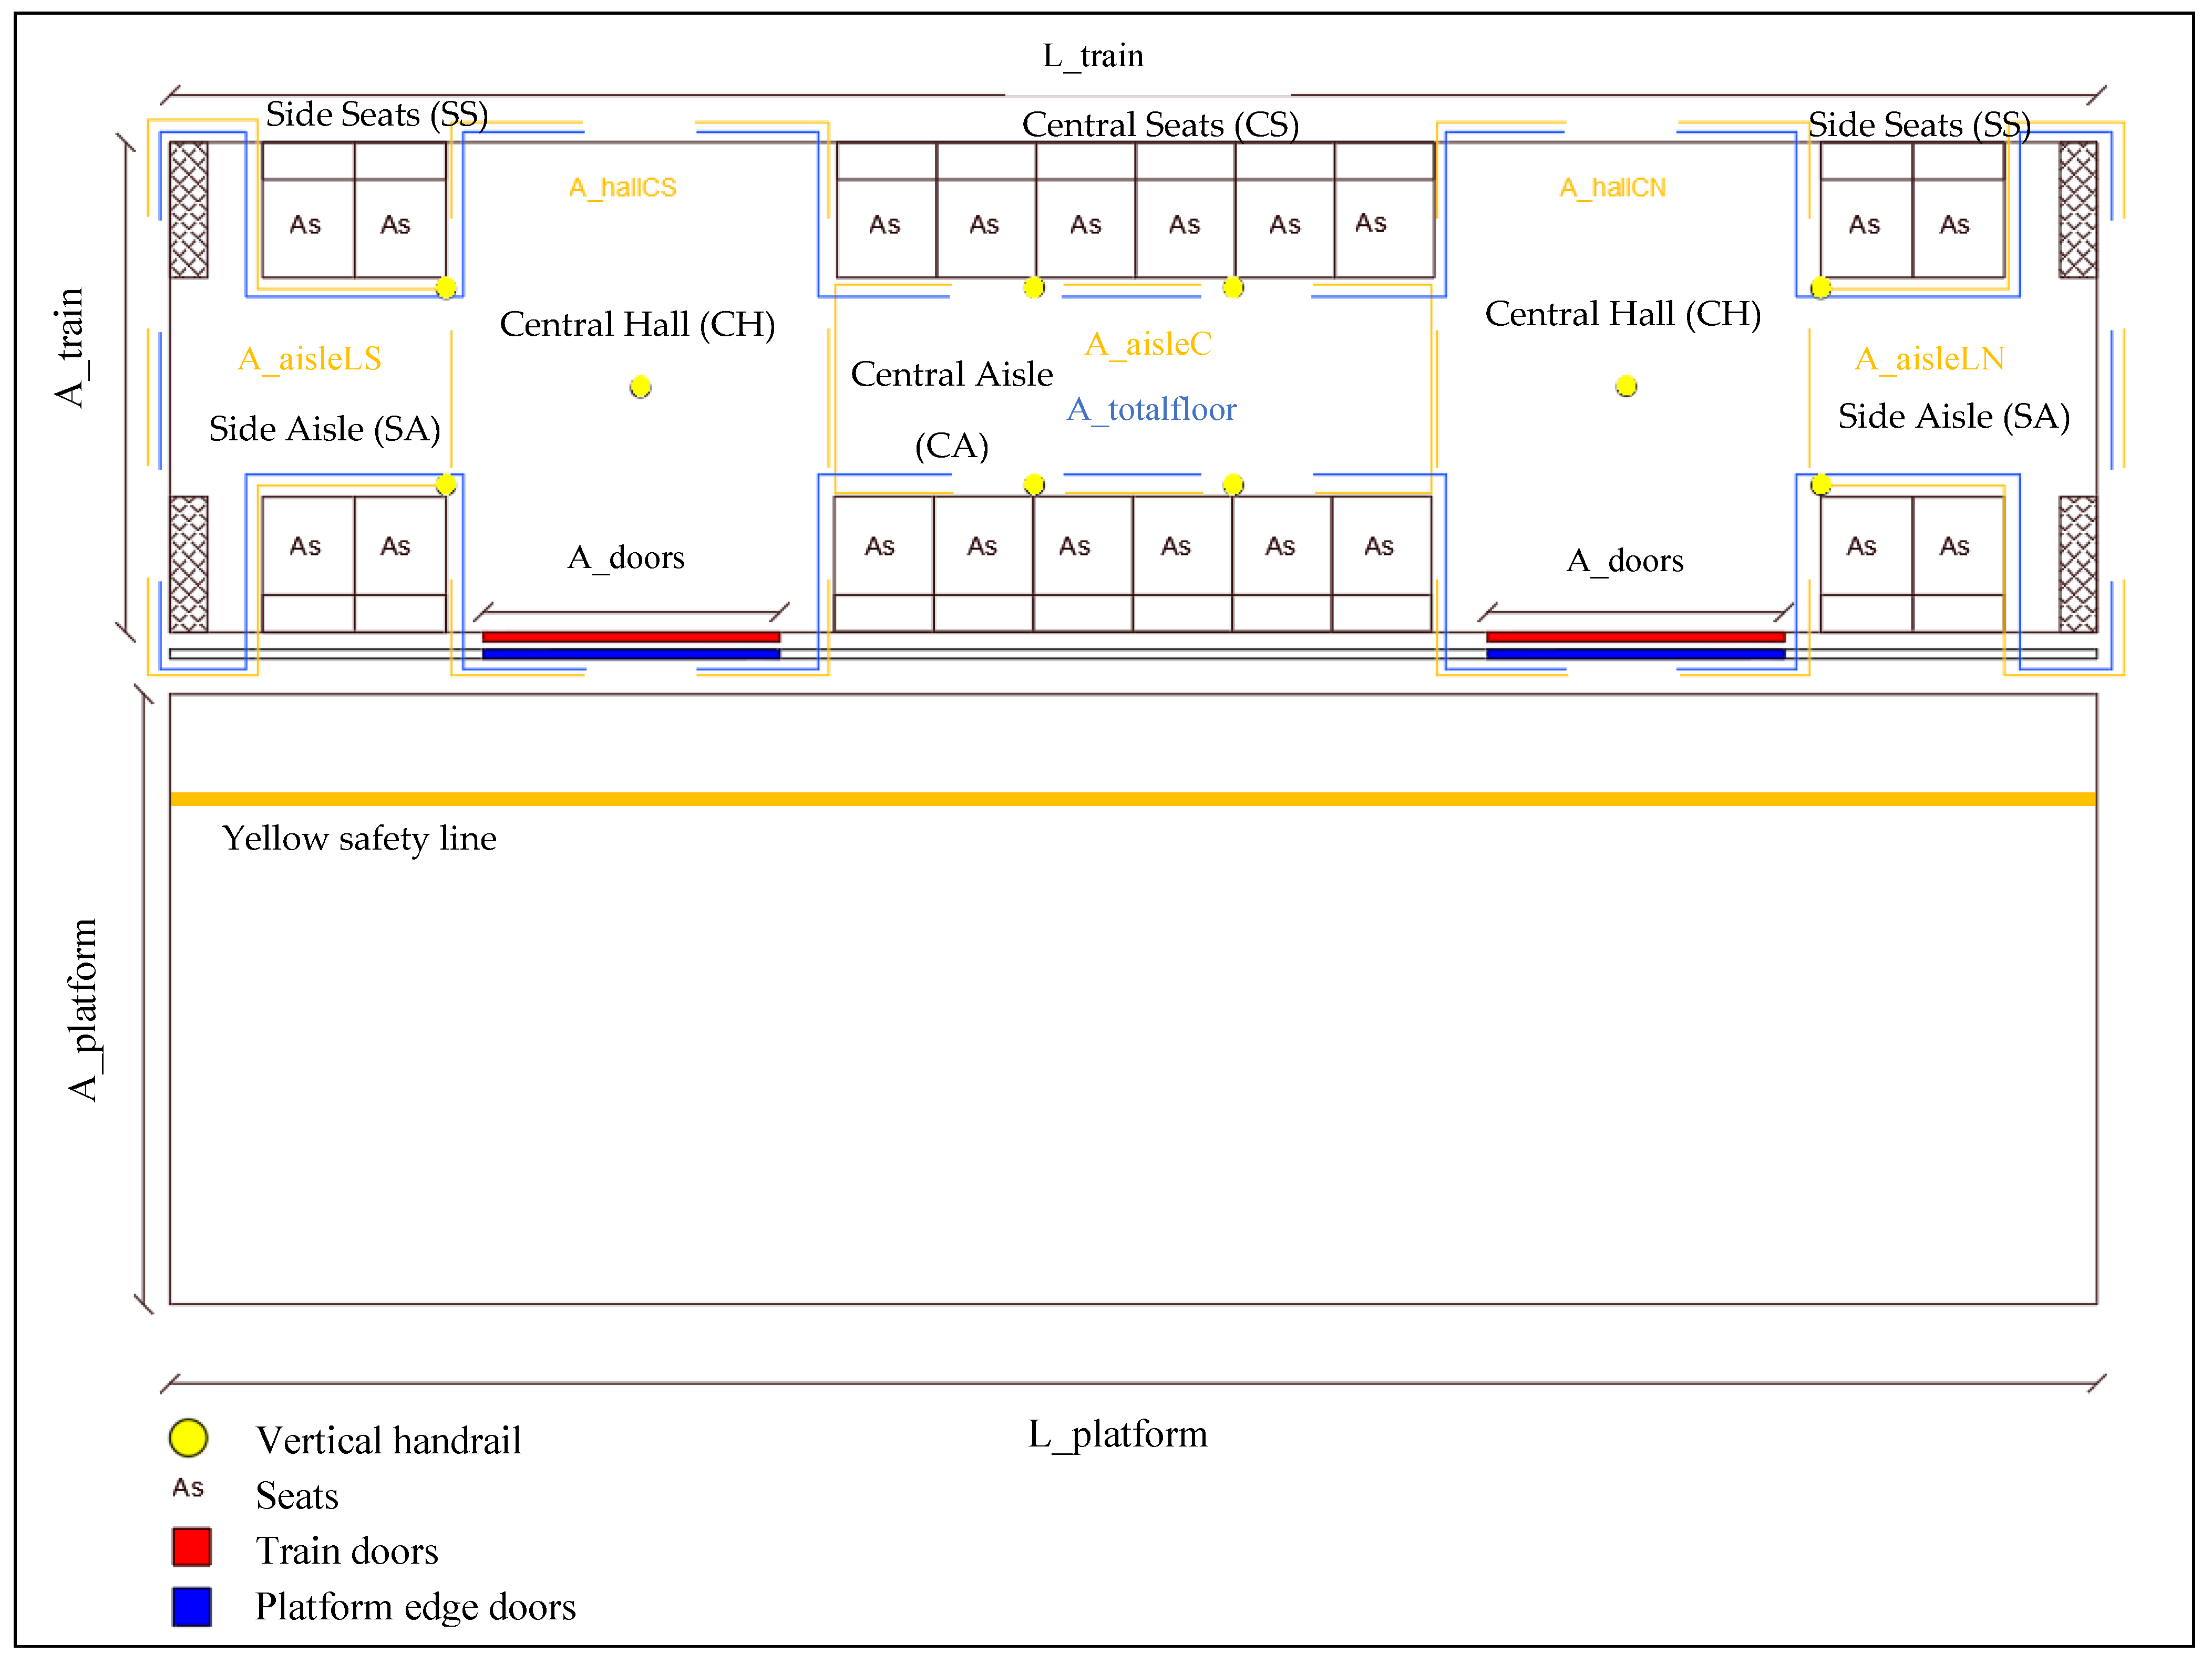
Task: Click the bottom-right crosshatched corner block
Action: coord(2077,564)
